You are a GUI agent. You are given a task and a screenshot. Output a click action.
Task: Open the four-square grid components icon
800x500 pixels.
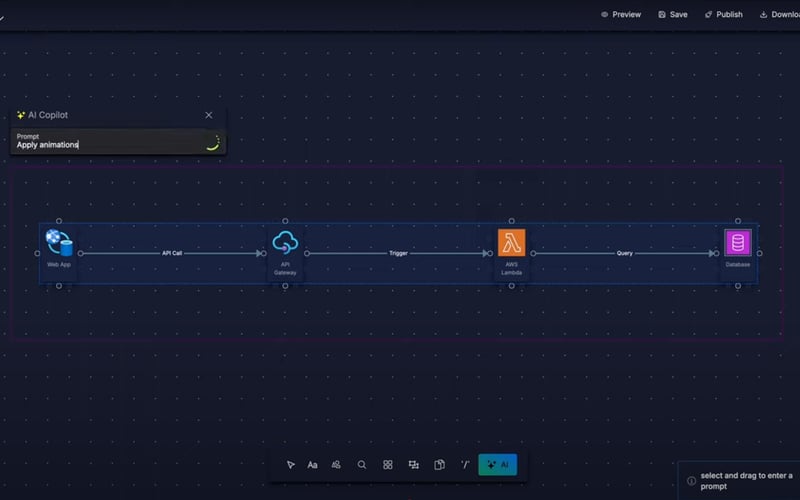click(x=388, y=465)
